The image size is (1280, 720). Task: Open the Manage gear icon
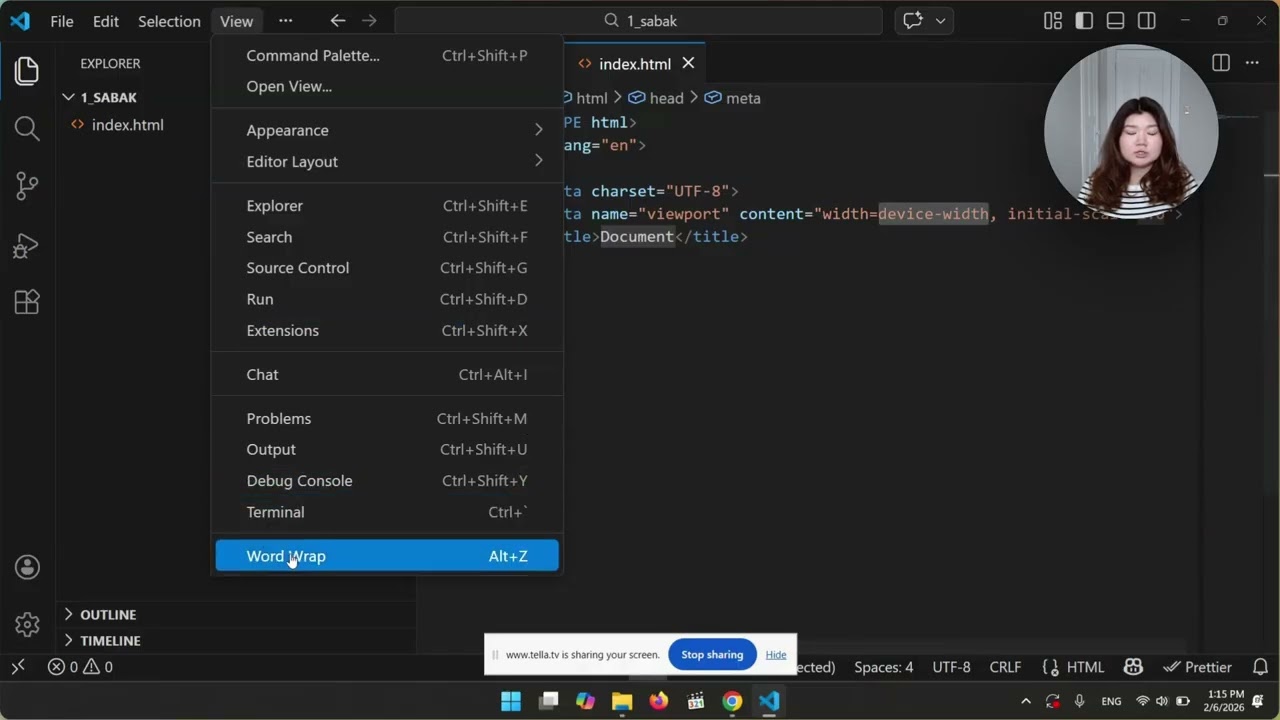[x=27, y=625]
